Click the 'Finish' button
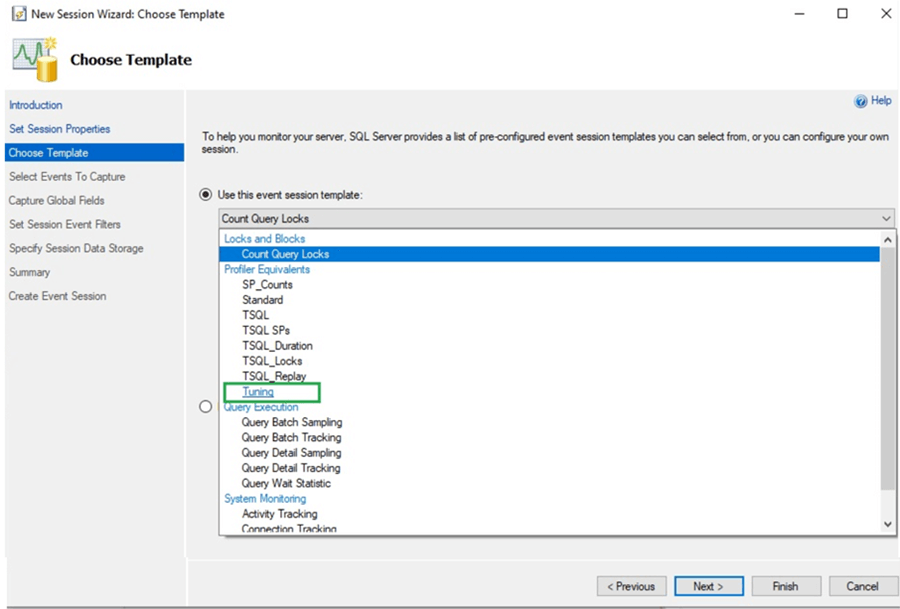The image size is (900, 609). click(x=786, y=586)
